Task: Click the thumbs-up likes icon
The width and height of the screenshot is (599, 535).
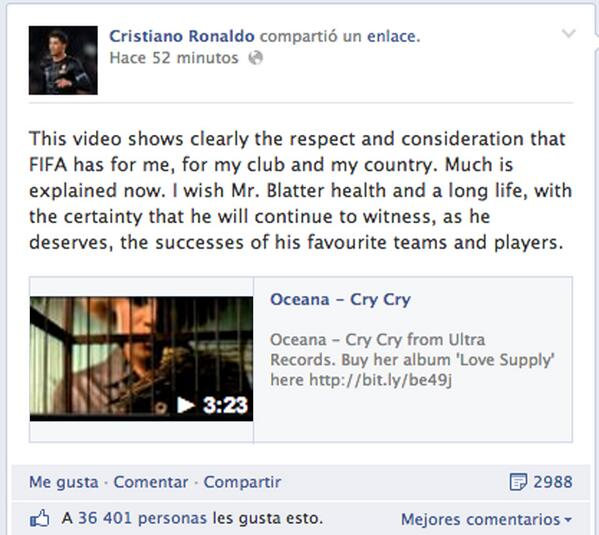Action: [x=40, y=518]
